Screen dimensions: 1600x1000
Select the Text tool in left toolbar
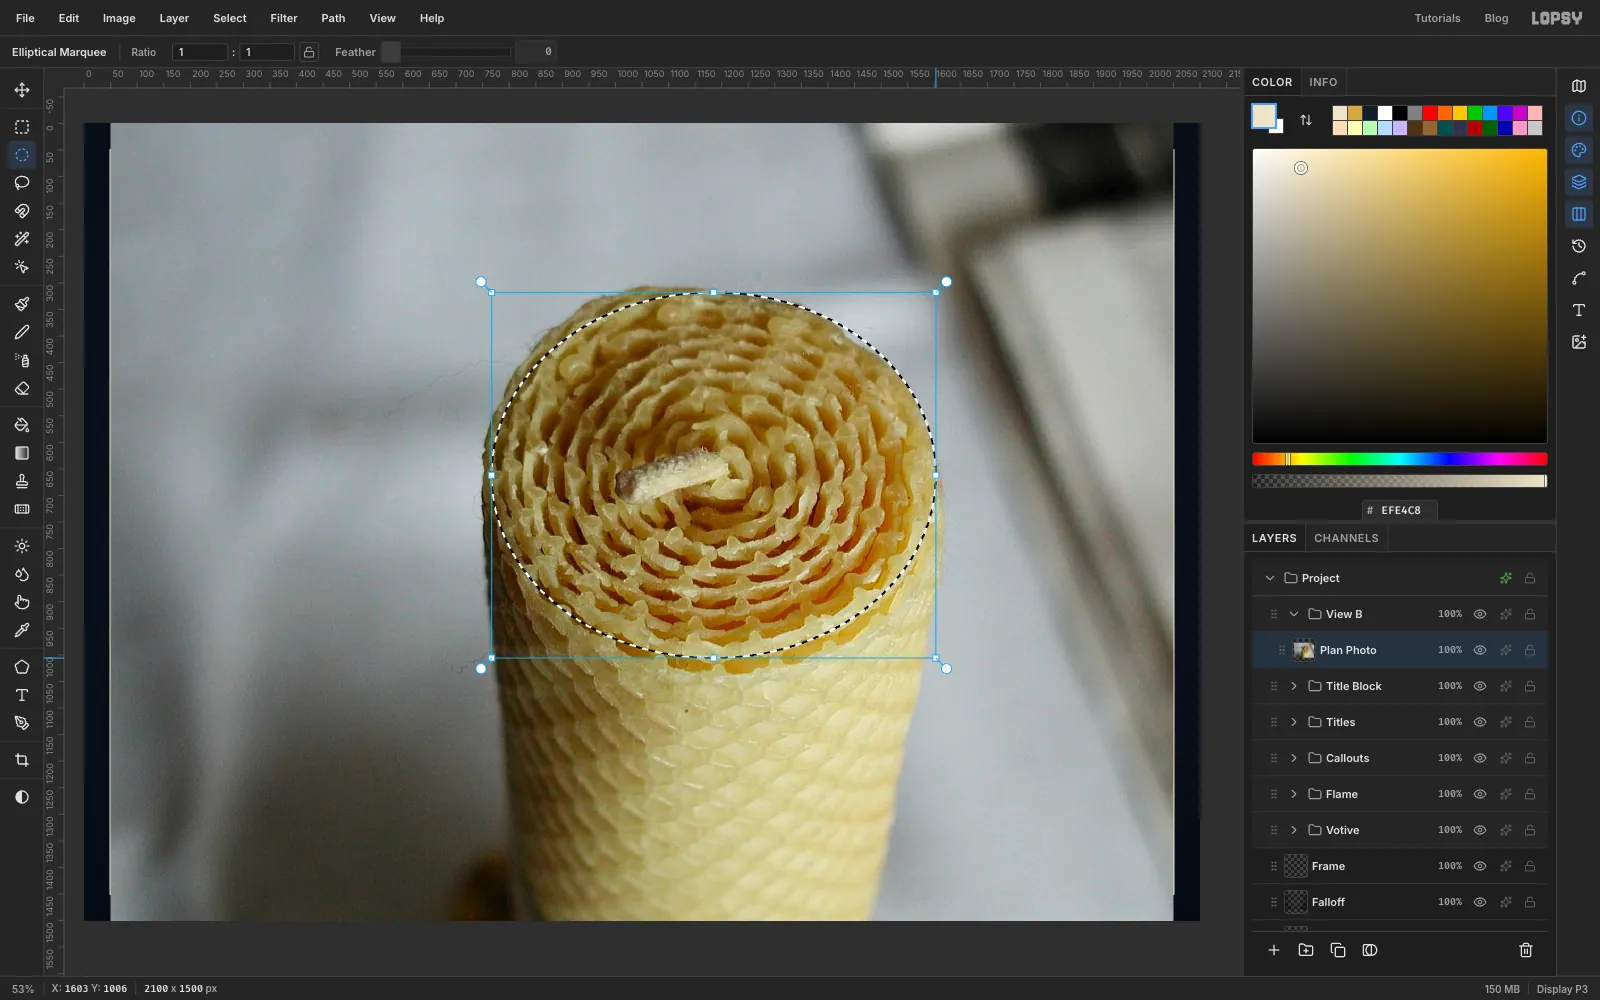pos(22,695)
